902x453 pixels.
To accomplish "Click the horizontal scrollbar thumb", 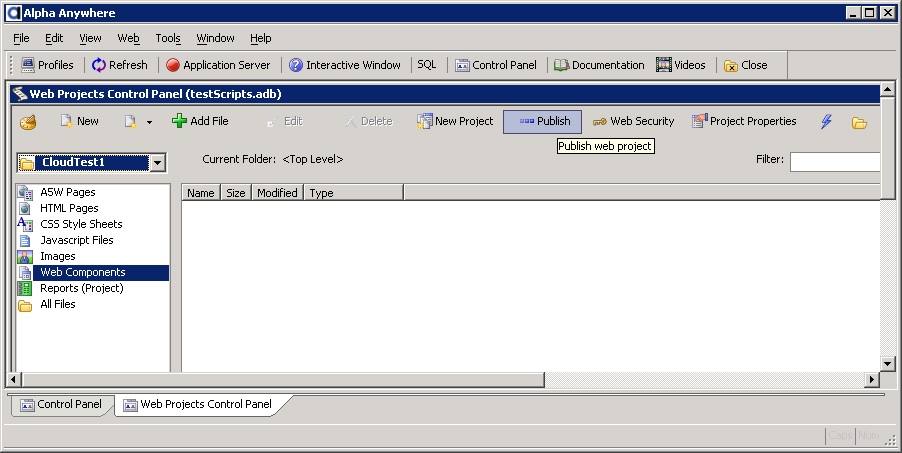I will click(x=282, y=379).
